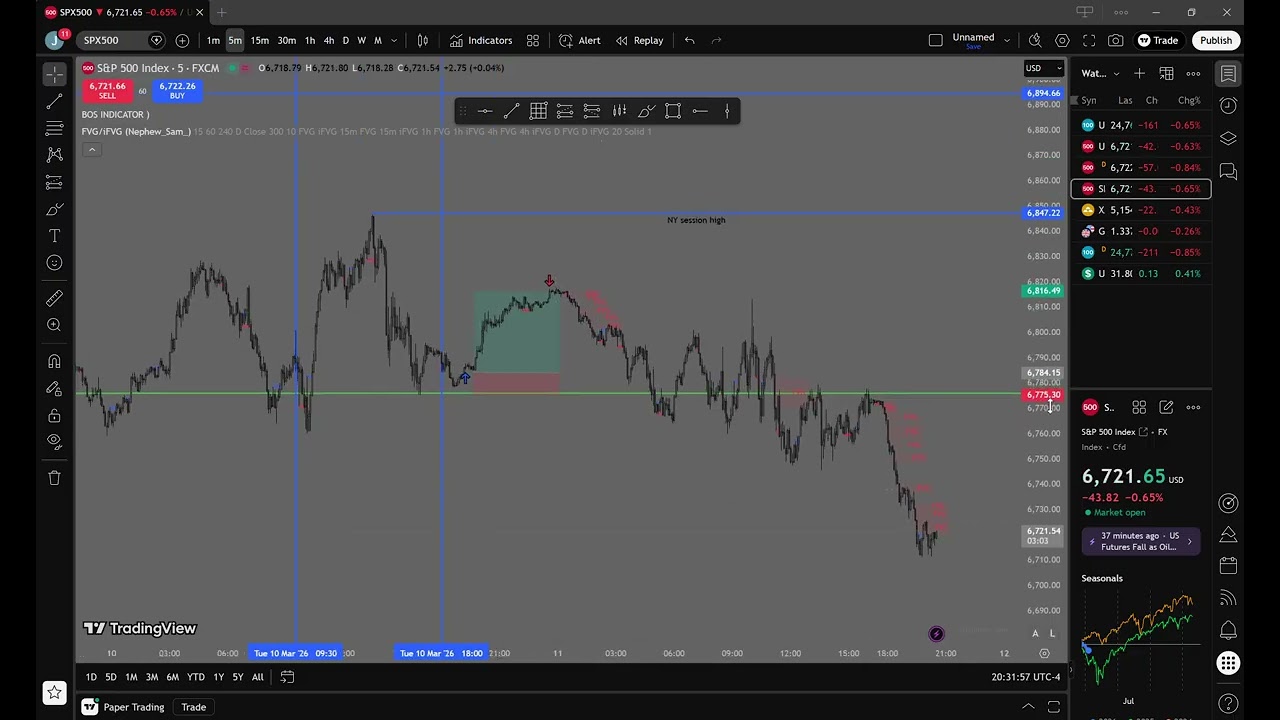Viewport: 1280px width, 720px height.
Task: Toggle auto scale A button
Action: pos(1035,633)
